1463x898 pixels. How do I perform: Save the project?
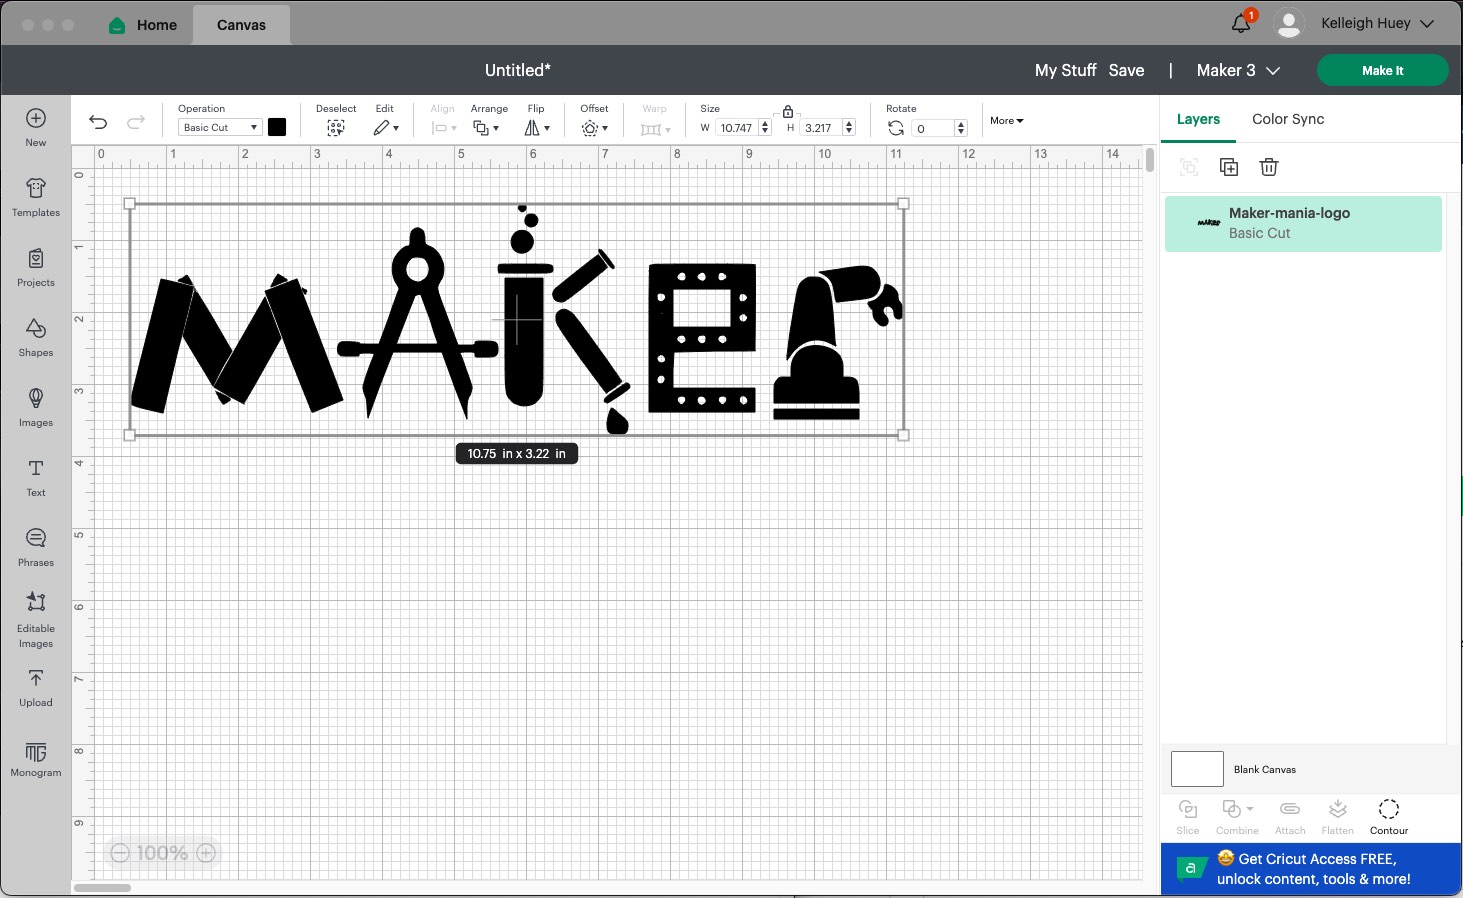click(x=1126, y=70)
